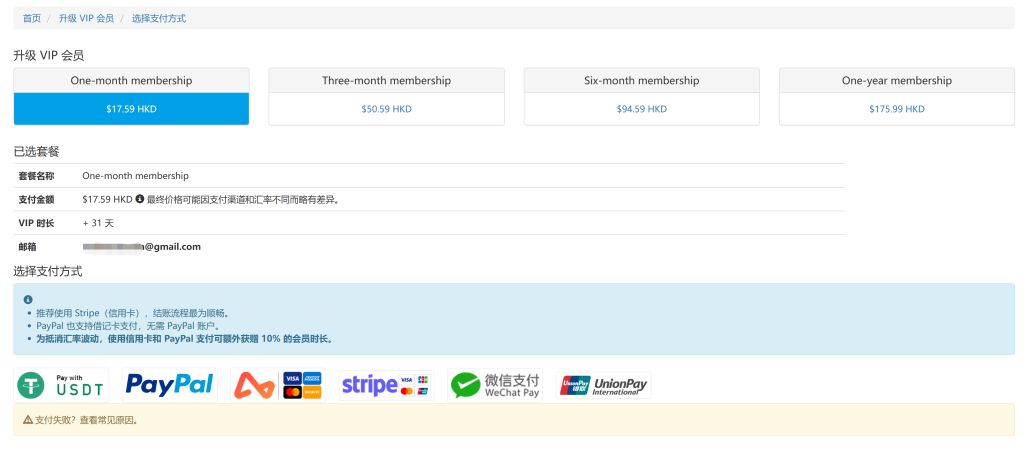Pay with USDT Tether logo
Viewport: 1024px width, 455px height.
pyautogui.click(x=61, y=385)
